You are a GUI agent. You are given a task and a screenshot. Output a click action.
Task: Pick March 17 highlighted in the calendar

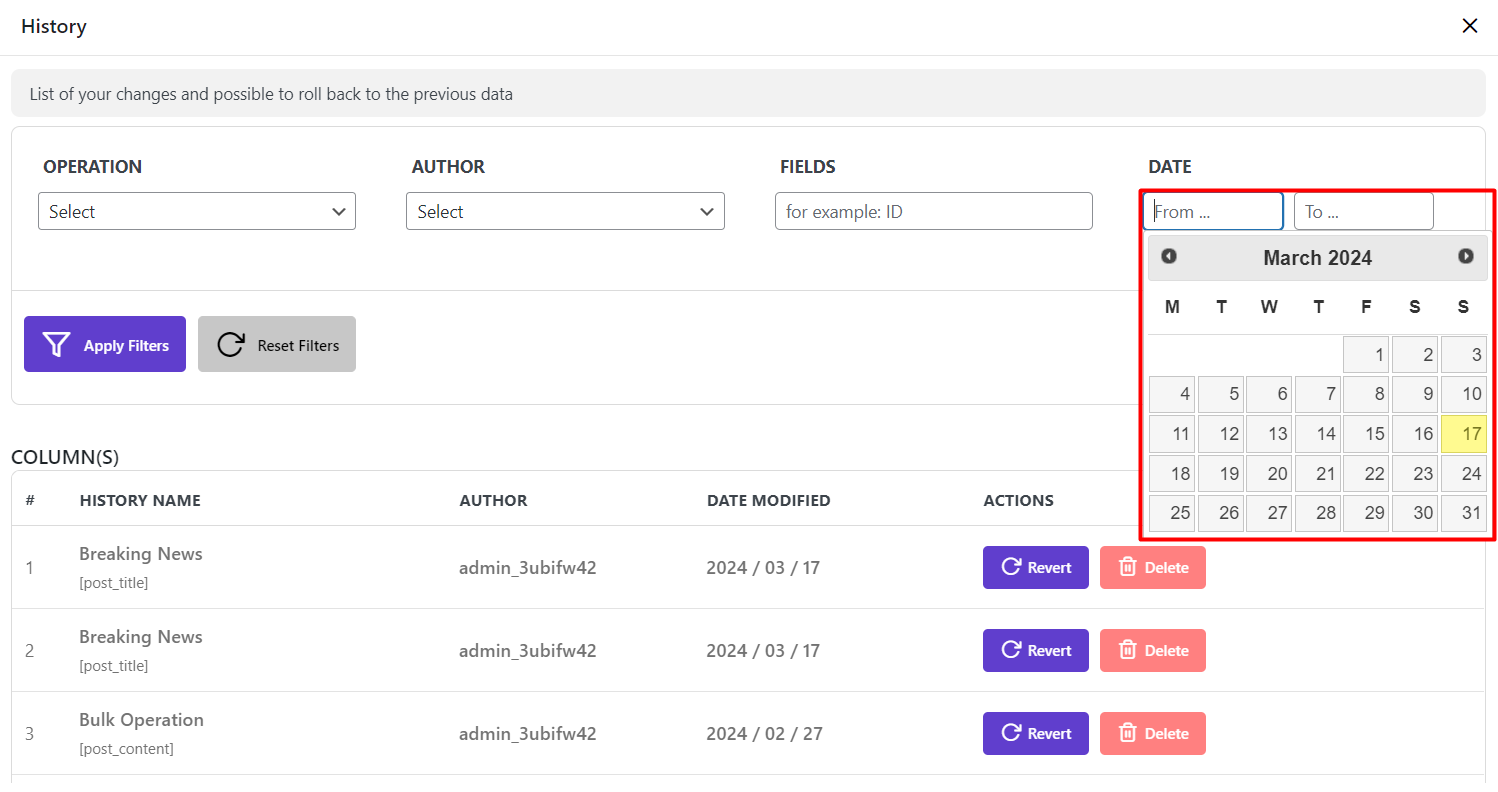click(x=1463, y=434)
